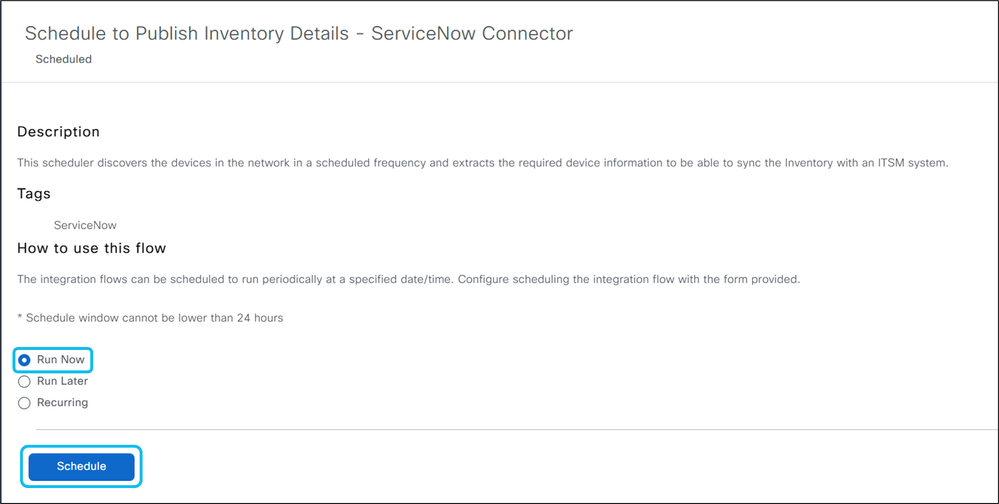Click the Recurring label text
This screenshot has height=504, width=999.
tap(62, 403)
